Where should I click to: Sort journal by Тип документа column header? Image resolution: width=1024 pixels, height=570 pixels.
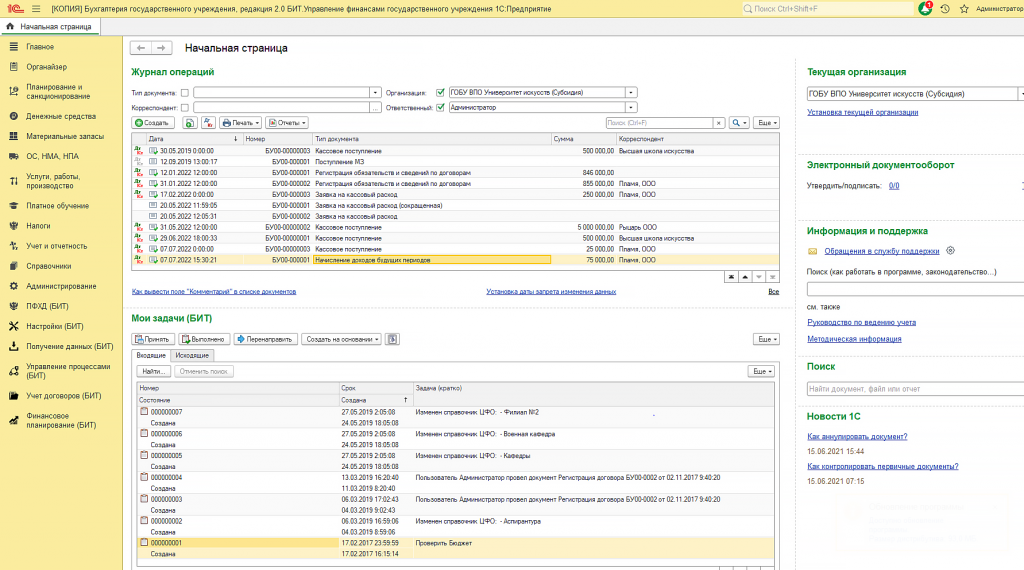point(432,139)
